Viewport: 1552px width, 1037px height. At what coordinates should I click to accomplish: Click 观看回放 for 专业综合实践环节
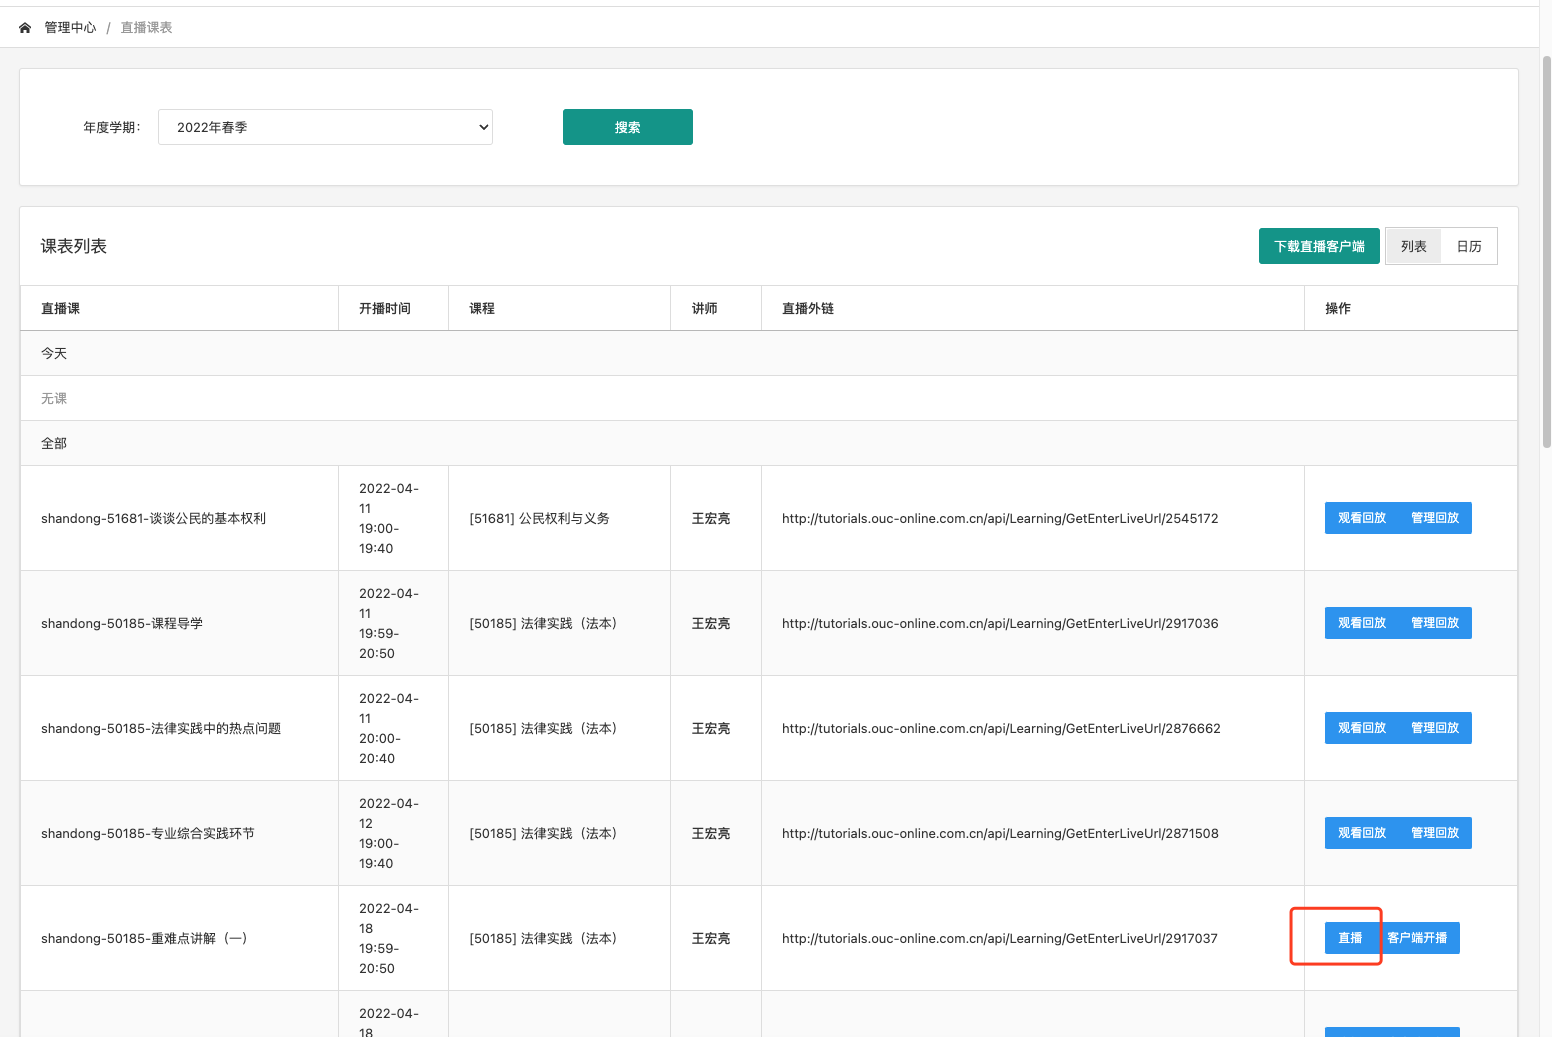(x=1362, y=833)
